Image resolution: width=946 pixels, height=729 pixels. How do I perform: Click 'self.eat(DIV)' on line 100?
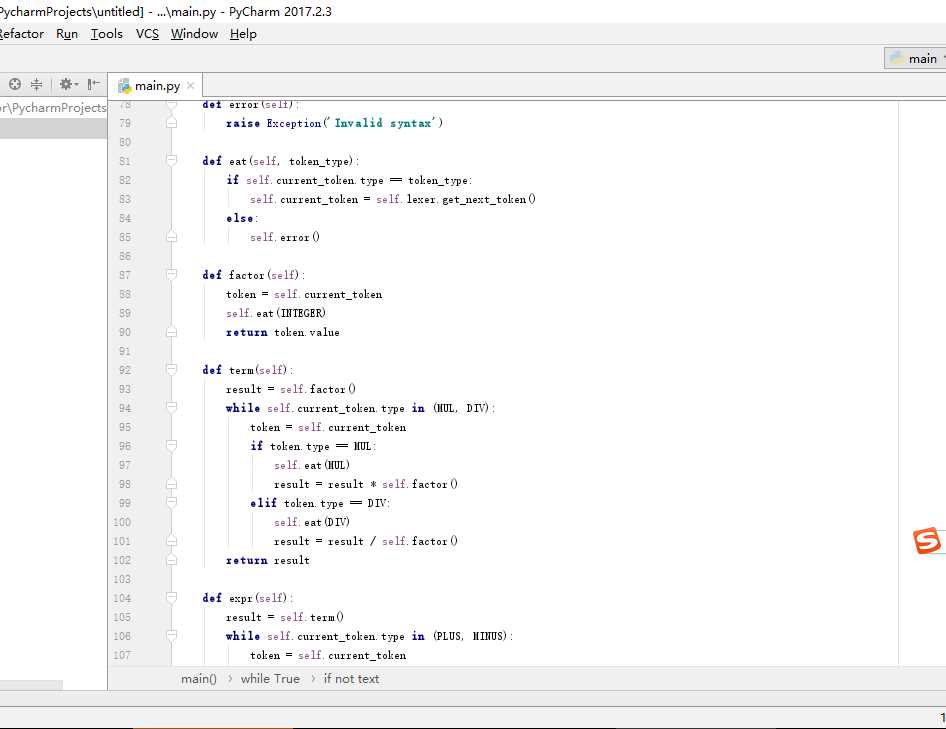point(312,523)
